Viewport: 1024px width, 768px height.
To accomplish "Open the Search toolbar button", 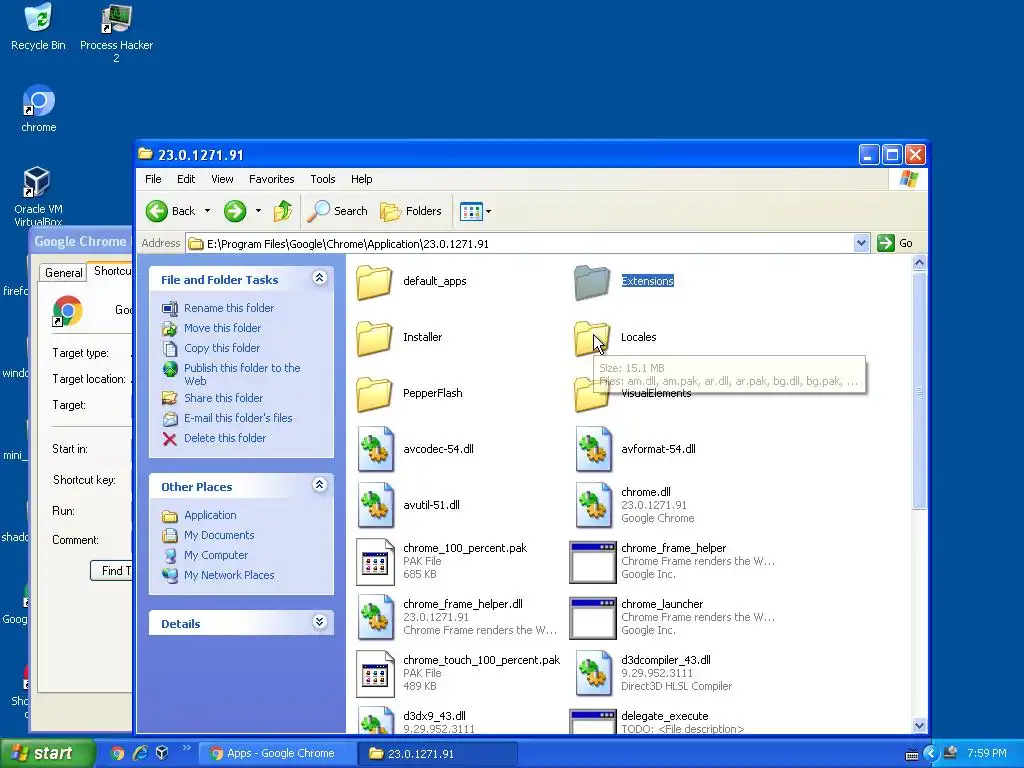I will (x=338, y=211).
